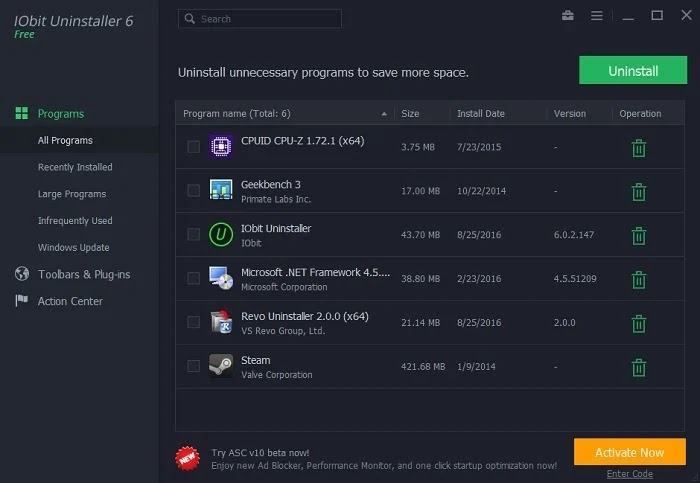
Task: Click the Revo Uninstaller trash icon
Action: pyautogui.click(x=639, y=324)
